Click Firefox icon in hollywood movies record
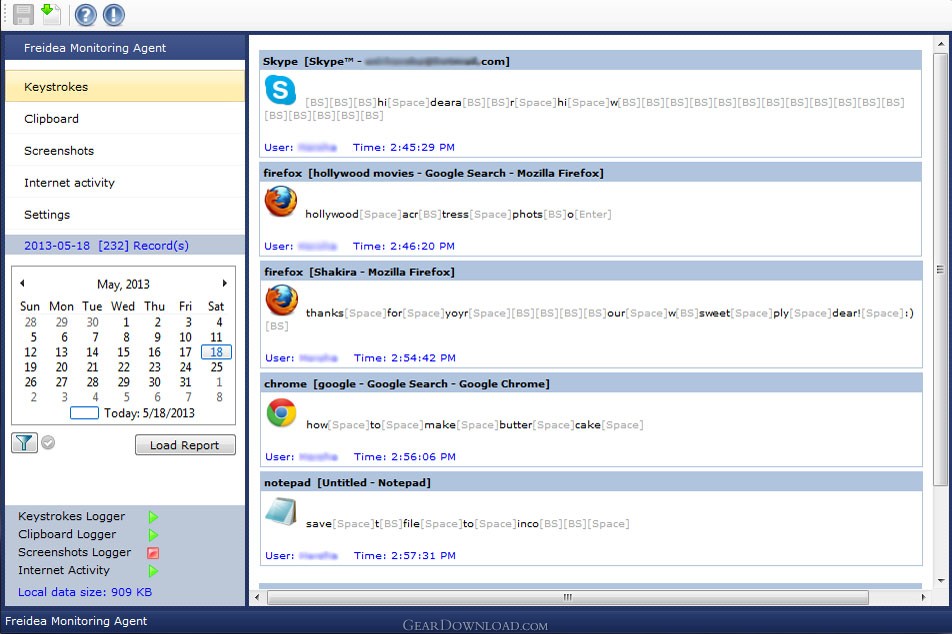 click(280, 201)
